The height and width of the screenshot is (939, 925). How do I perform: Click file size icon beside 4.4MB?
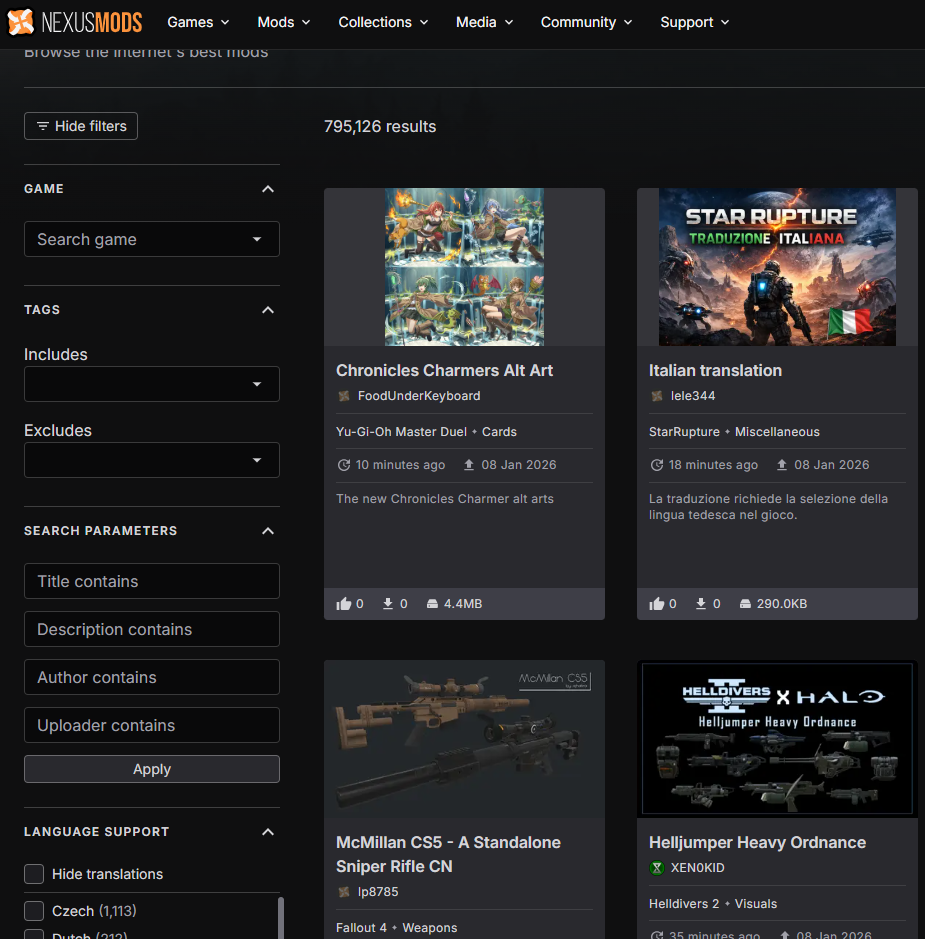[x=432, y=604]
